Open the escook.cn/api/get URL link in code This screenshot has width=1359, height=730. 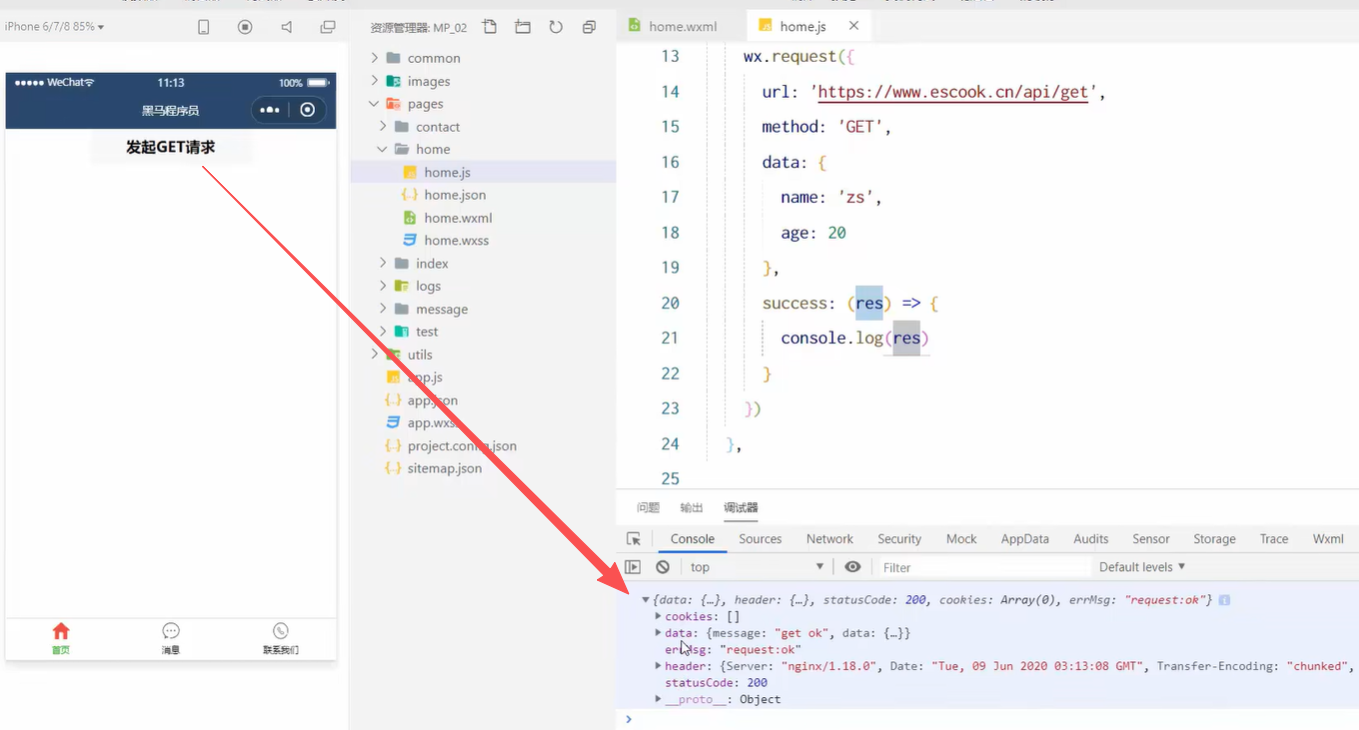[x=953, y=92]
